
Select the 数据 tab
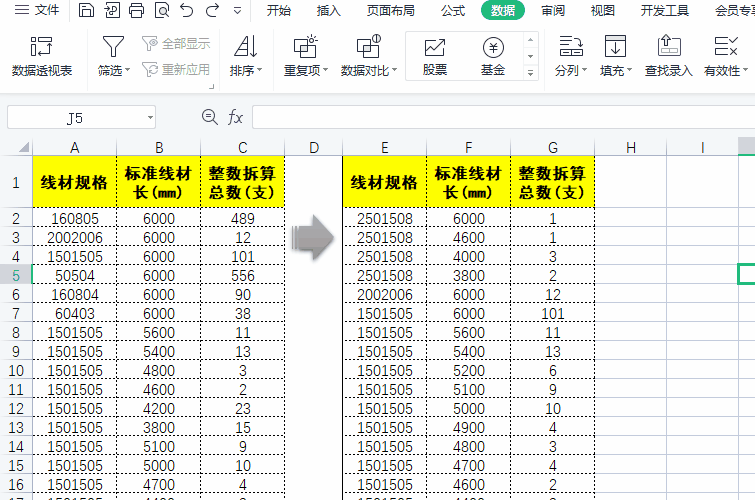coord(503,10)
